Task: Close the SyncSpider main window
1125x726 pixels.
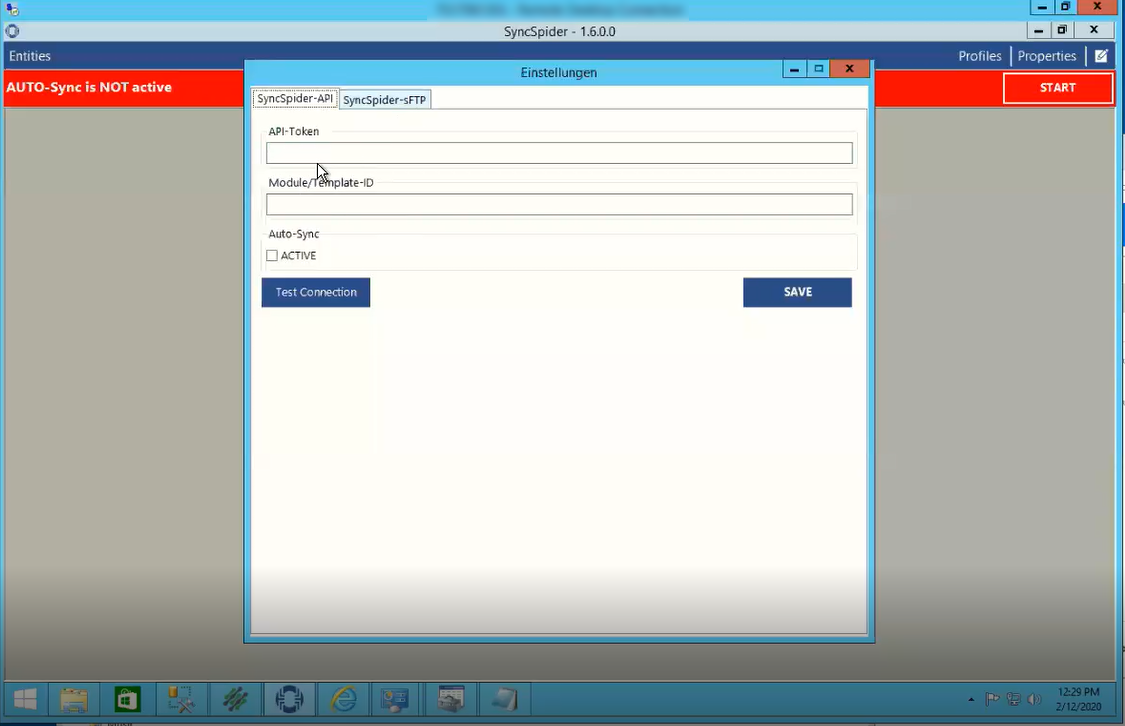Action: pos(1093,30)
